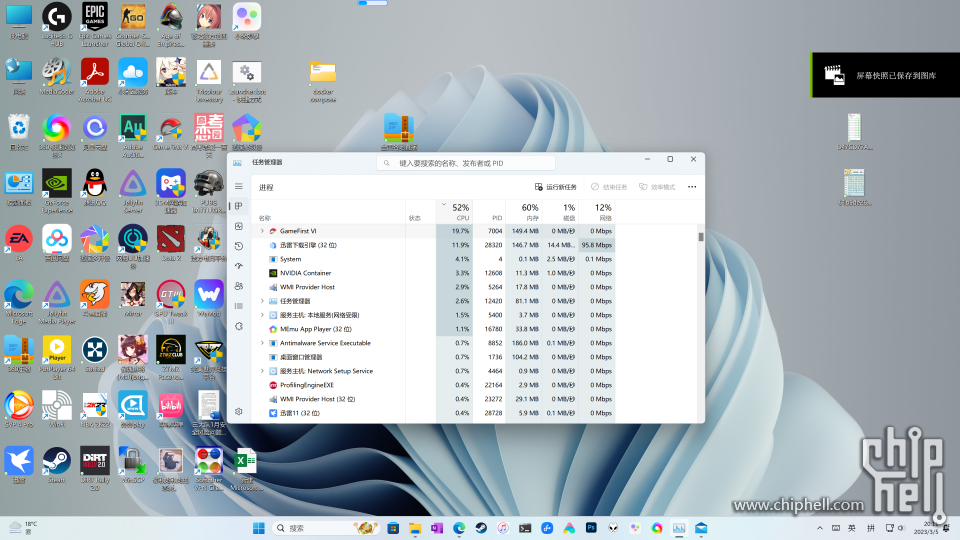
Task: Click the taskbar search box
Action: point(326,528)
